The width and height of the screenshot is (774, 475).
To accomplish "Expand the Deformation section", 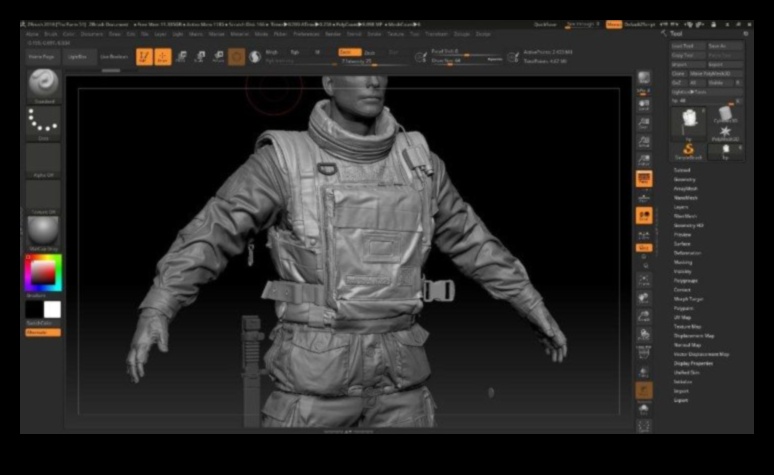I will (x=686, y=253).
